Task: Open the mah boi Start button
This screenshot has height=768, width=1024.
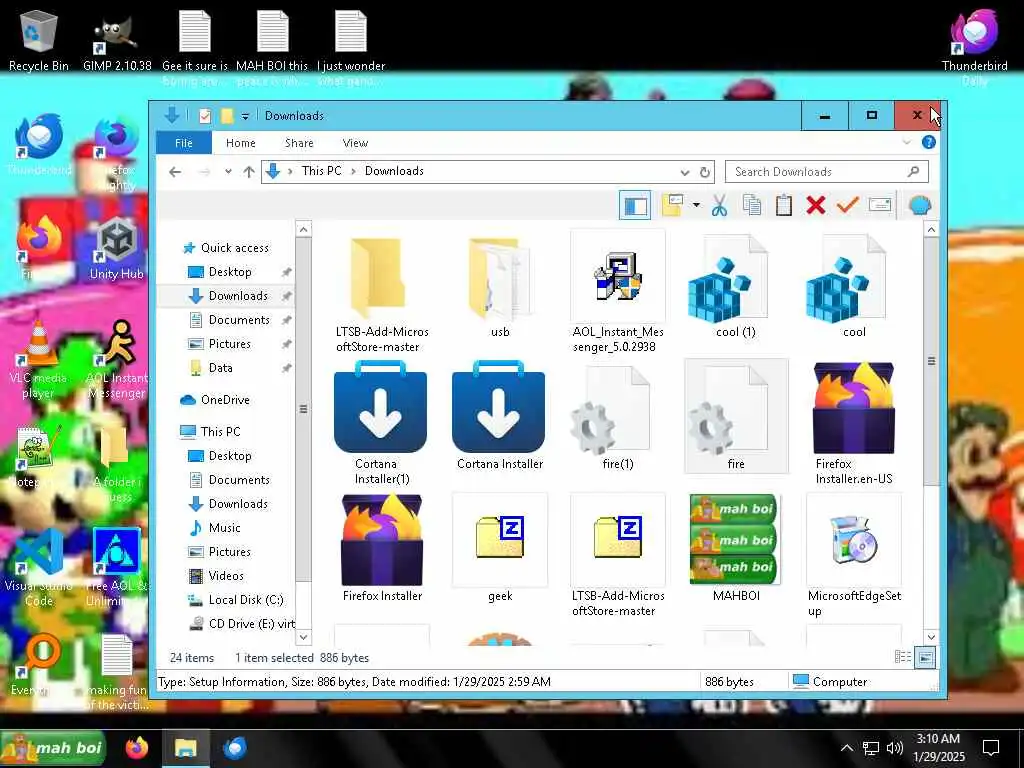Action: click(x=53, y=748)
